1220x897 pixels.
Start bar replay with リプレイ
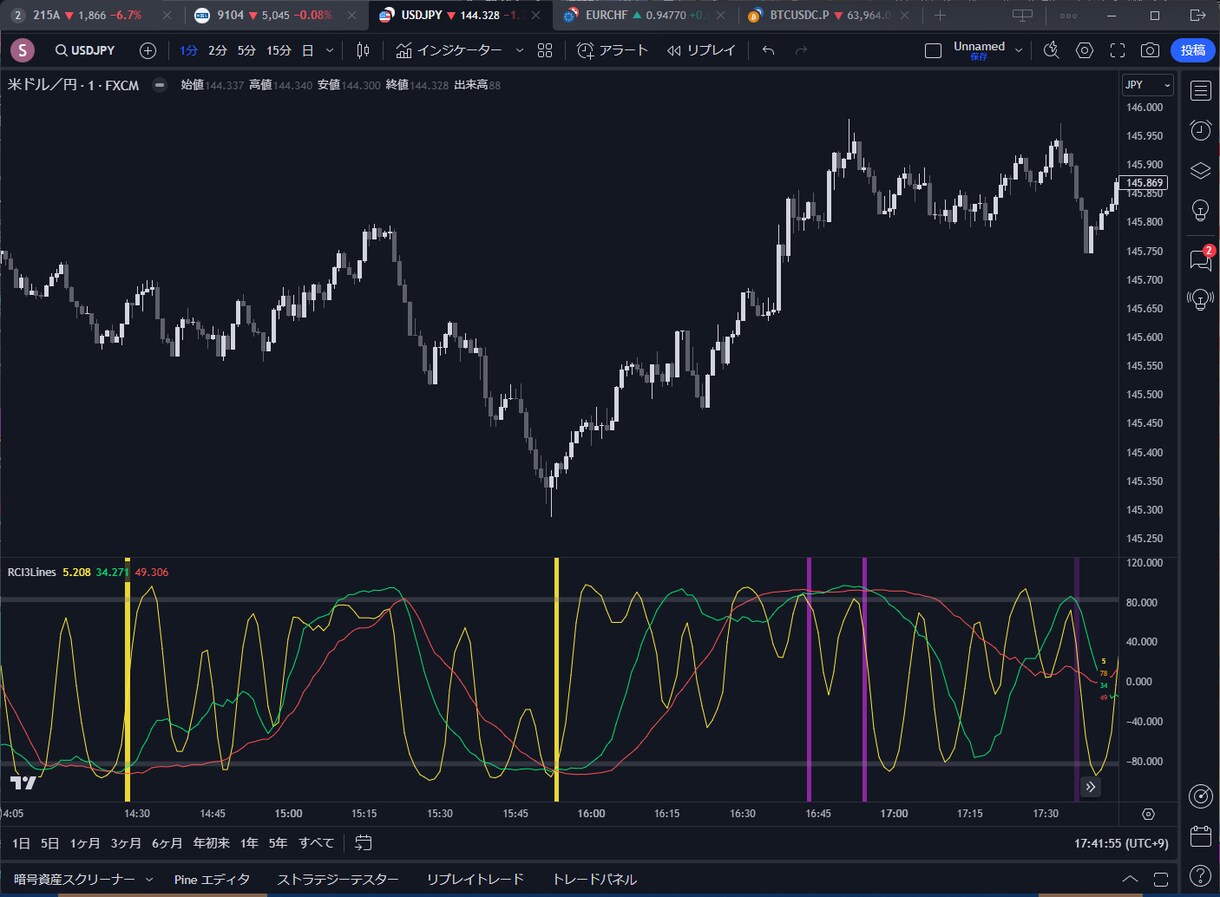point(701,51)
